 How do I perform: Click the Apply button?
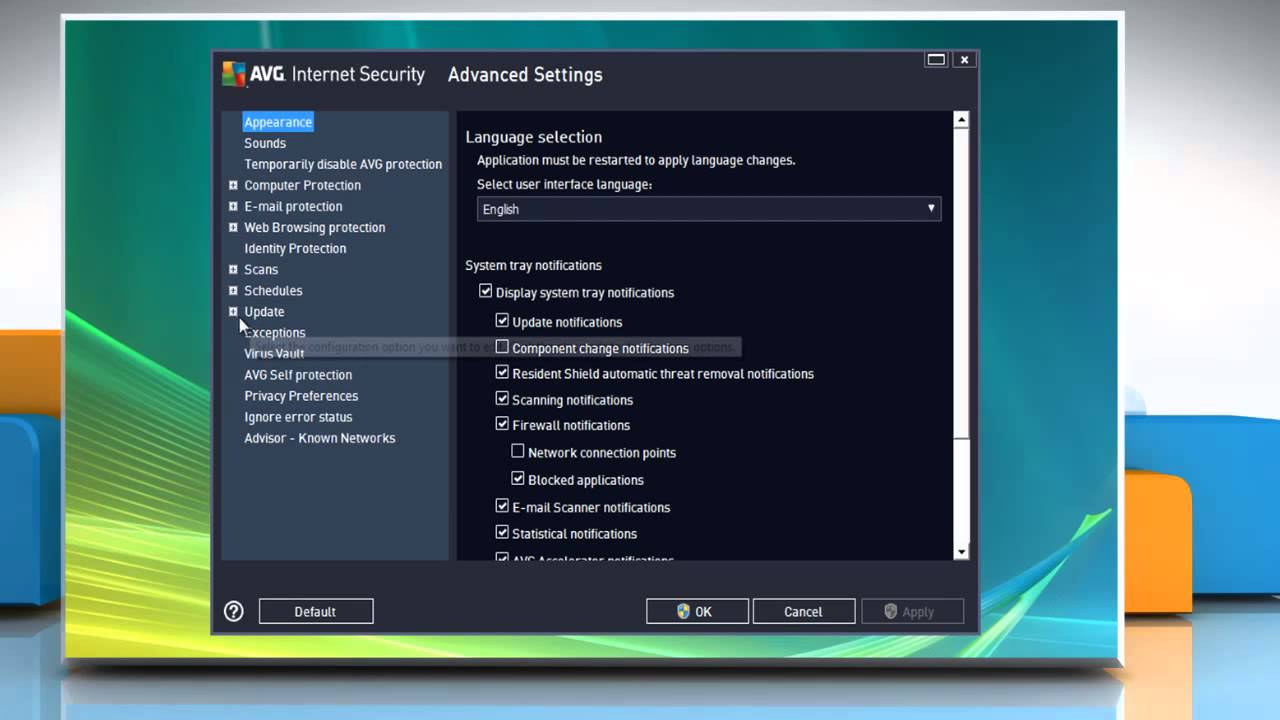[910, 611]
